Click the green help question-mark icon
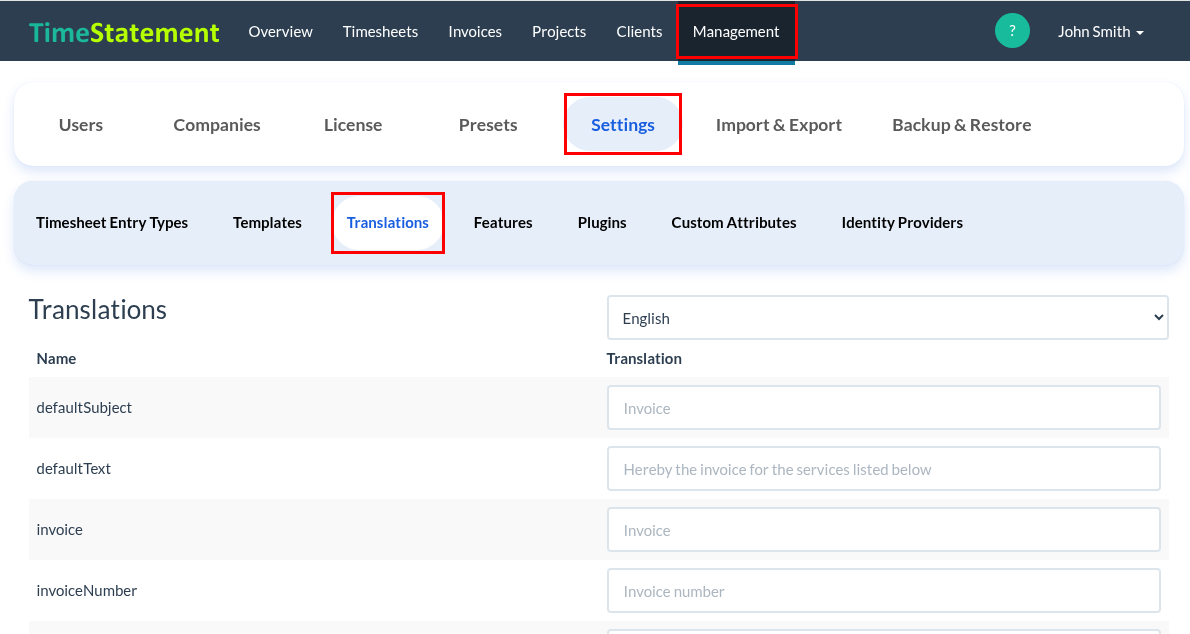This screenshot has height=634, width=1190. coord(1012,31)
